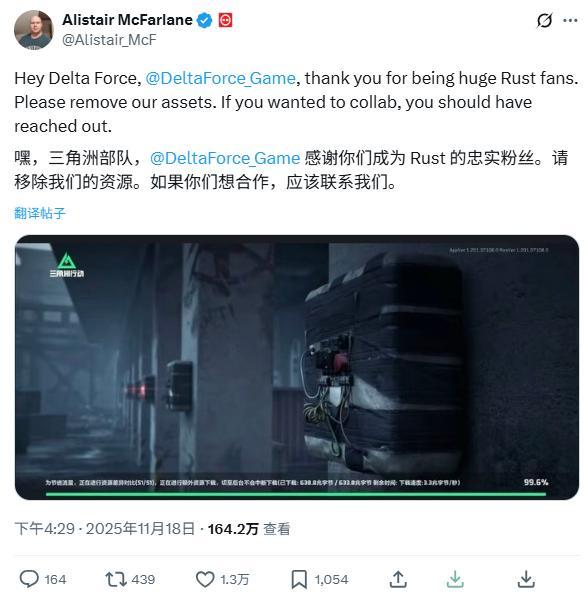
Task: Open @DeltaForce_Game mention in English text
Action: (220, 78)
